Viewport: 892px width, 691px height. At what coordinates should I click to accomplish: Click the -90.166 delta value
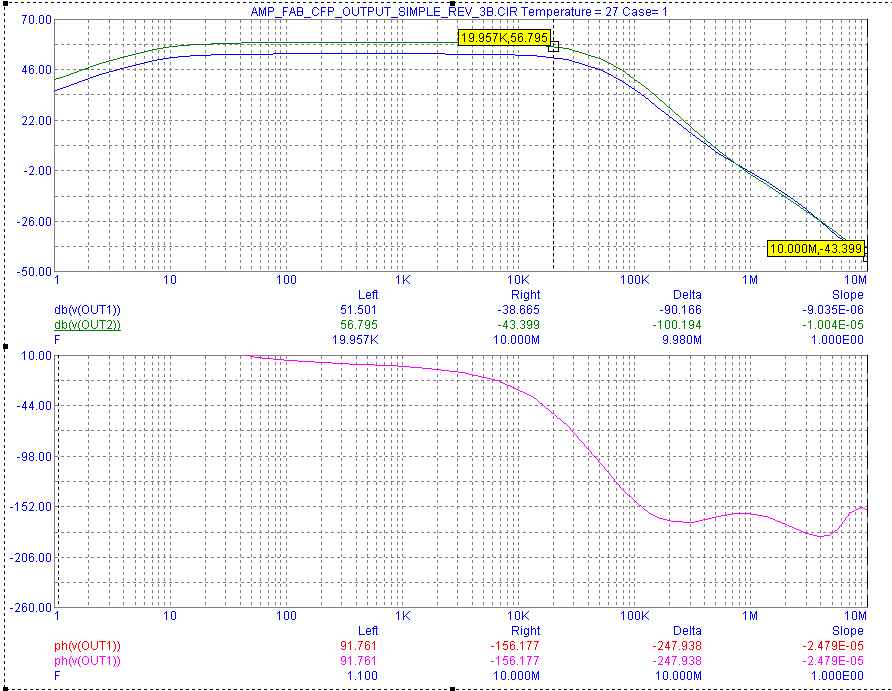[680, 310]
